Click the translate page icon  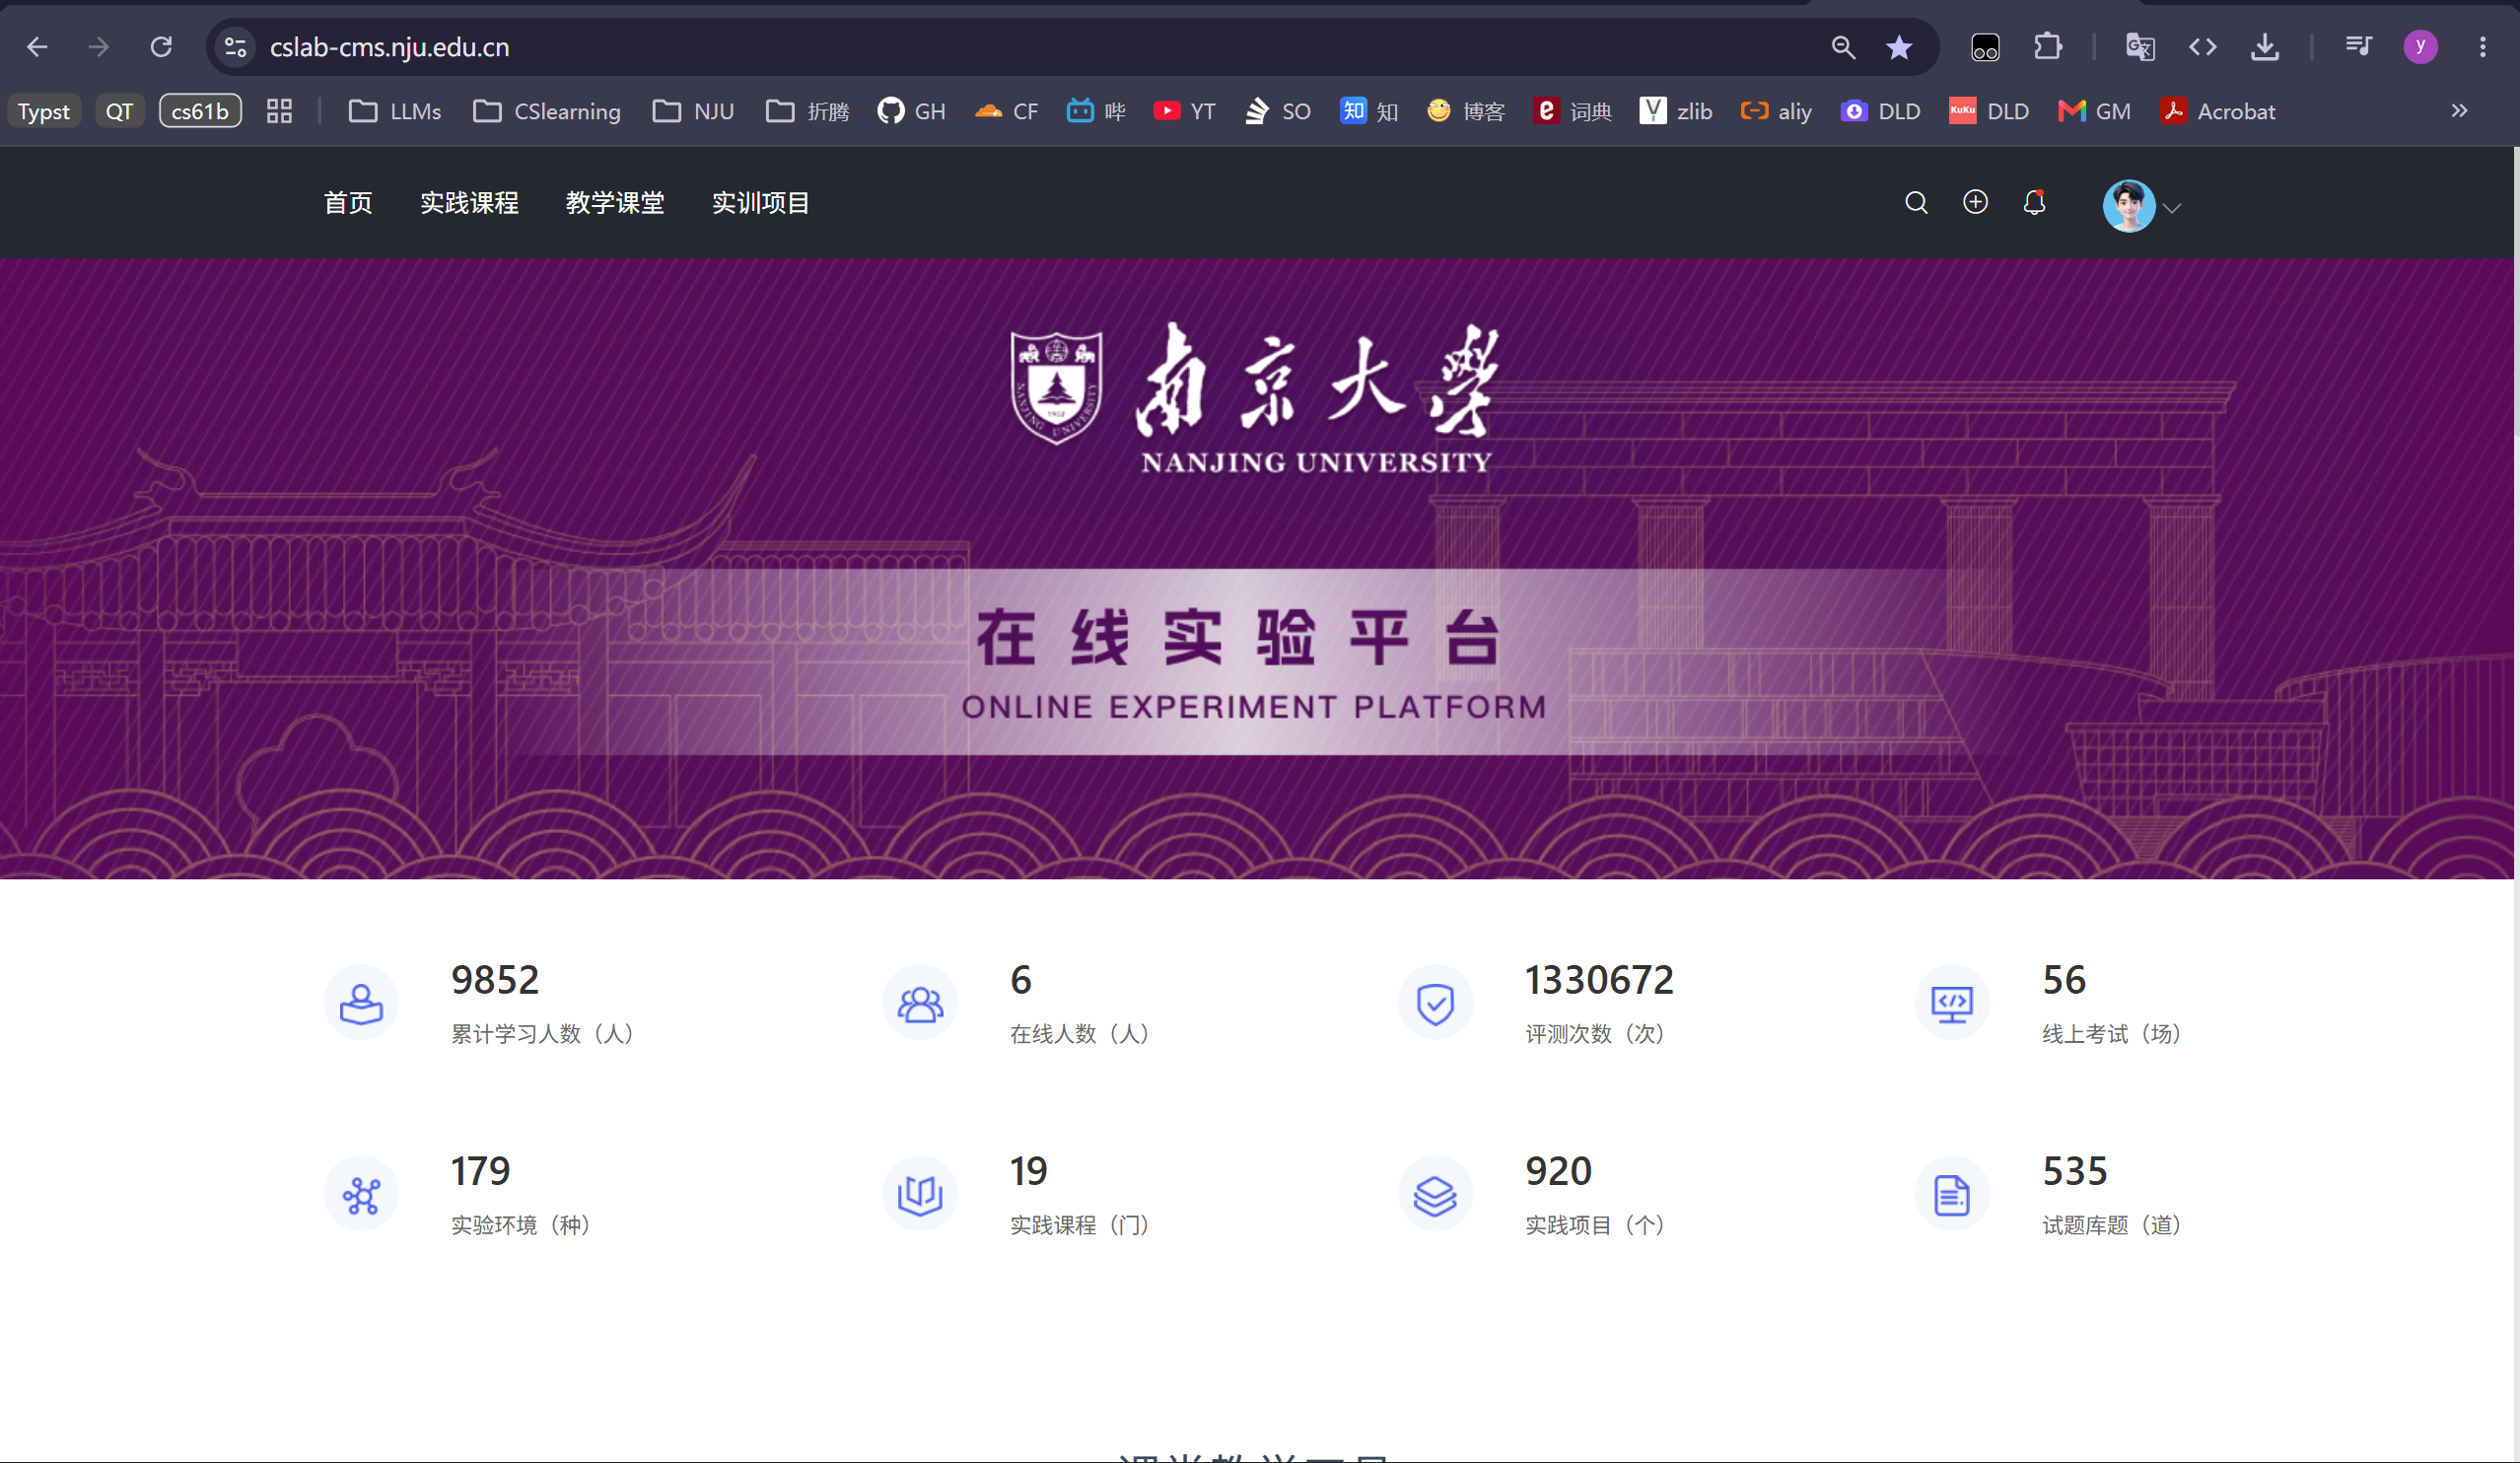point(2140,47)
